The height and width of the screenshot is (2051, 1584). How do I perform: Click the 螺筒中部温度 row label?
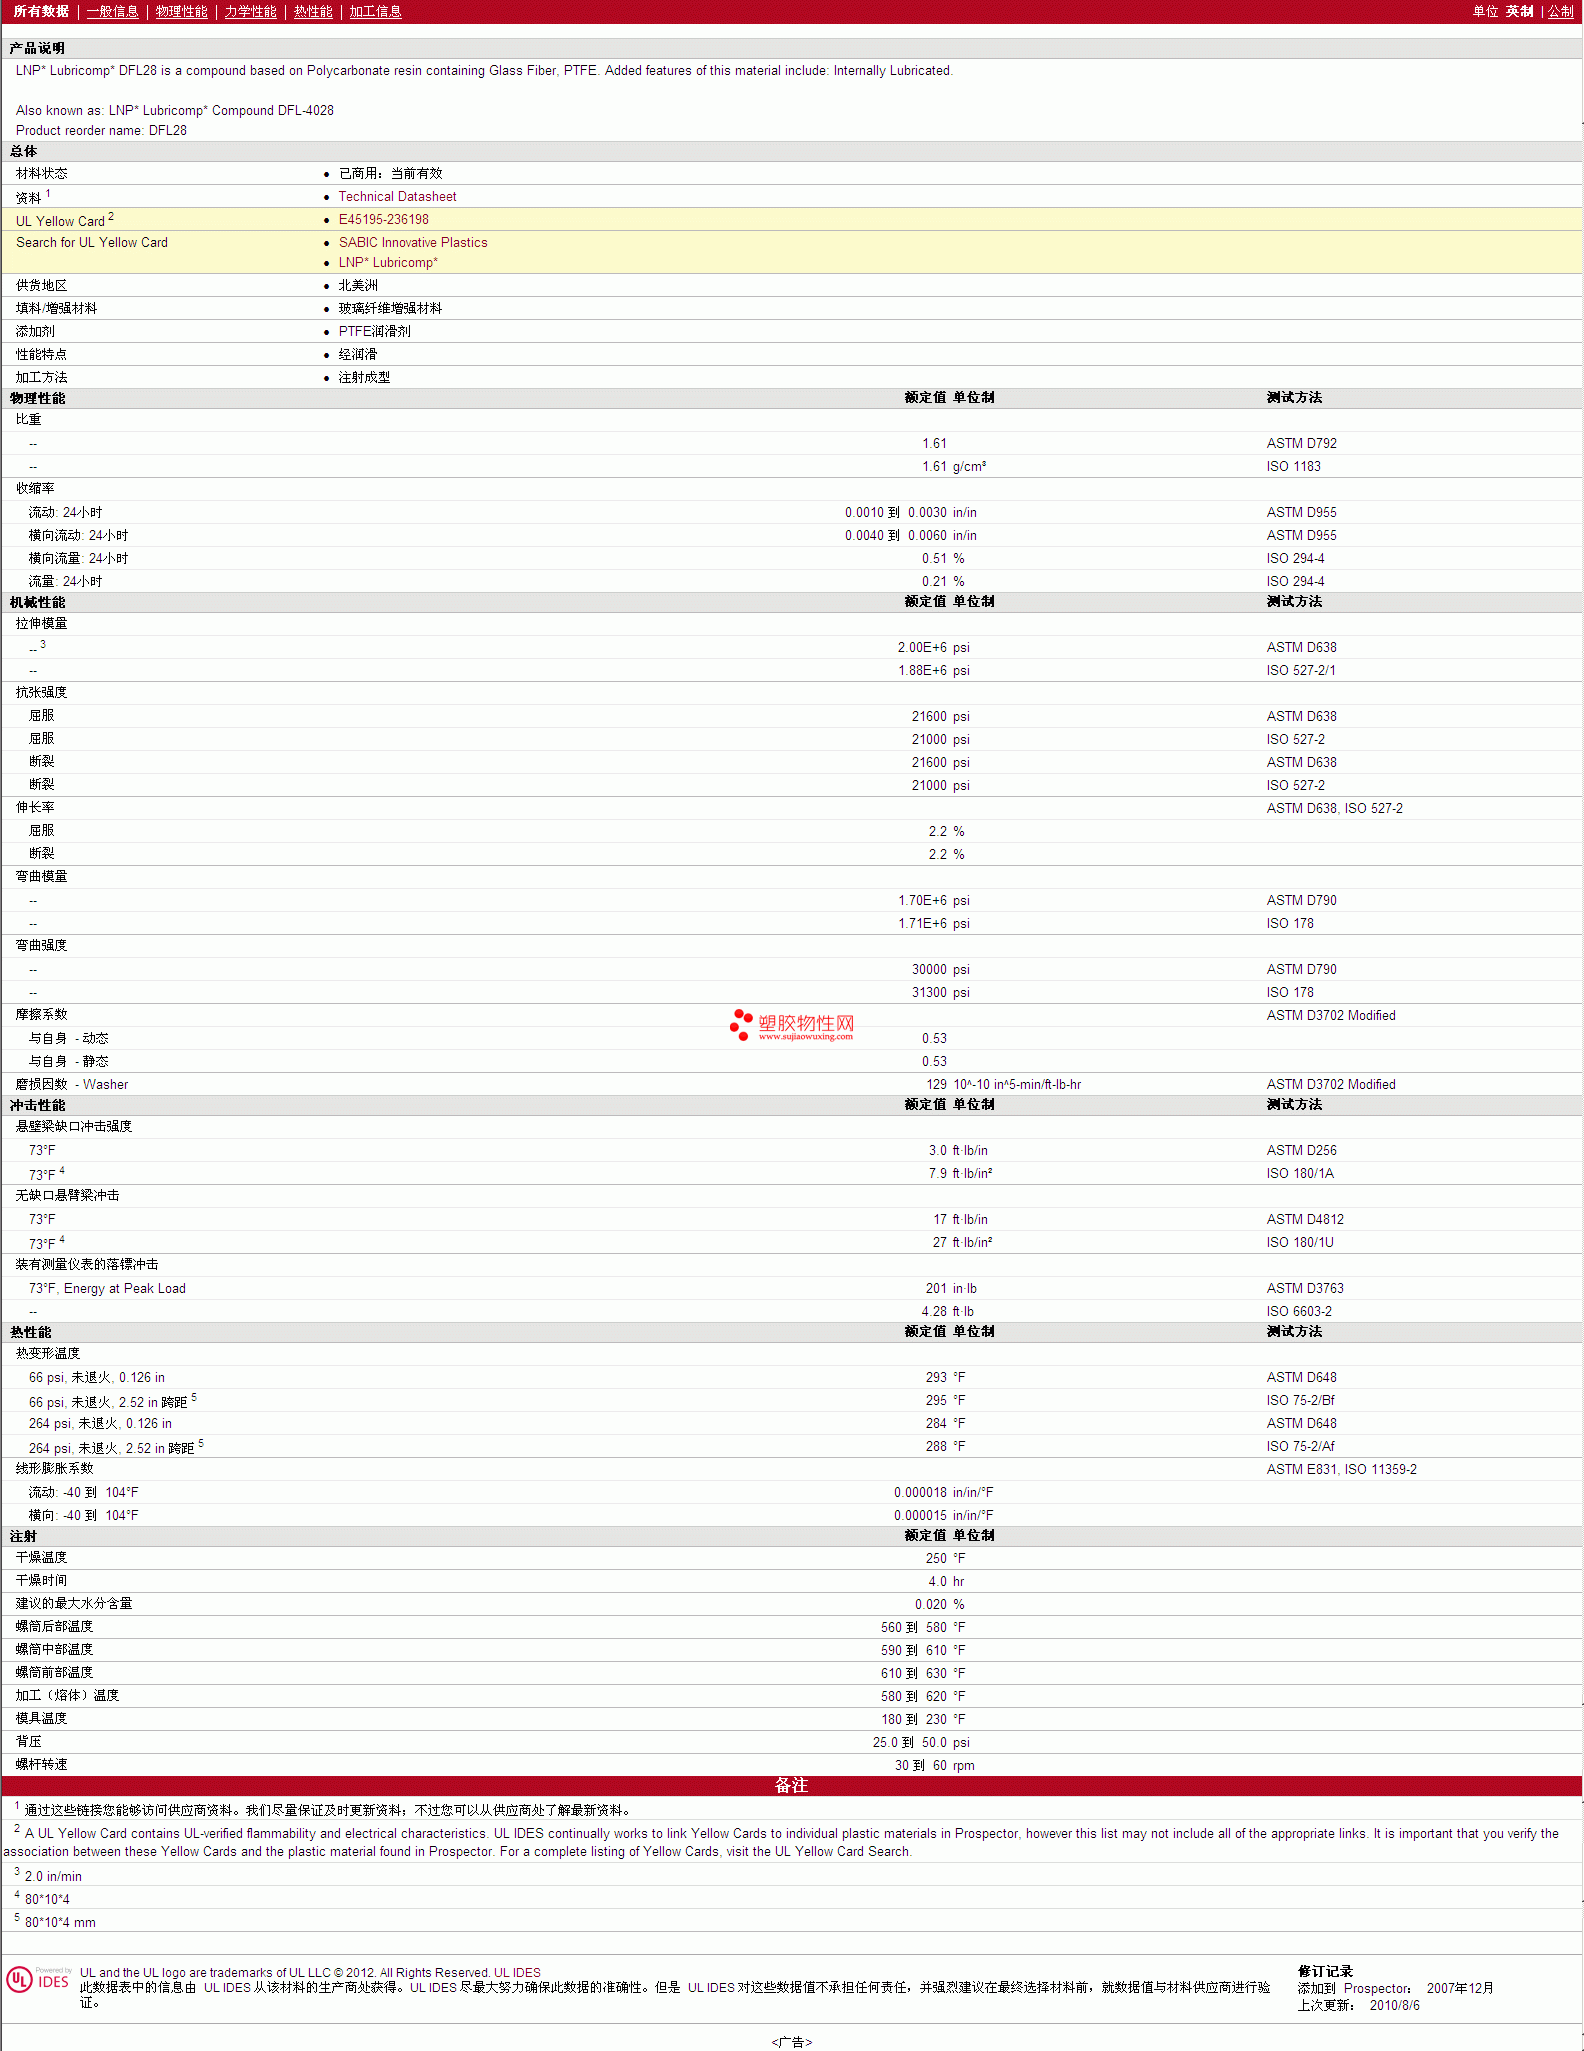tap(55, 1650)
